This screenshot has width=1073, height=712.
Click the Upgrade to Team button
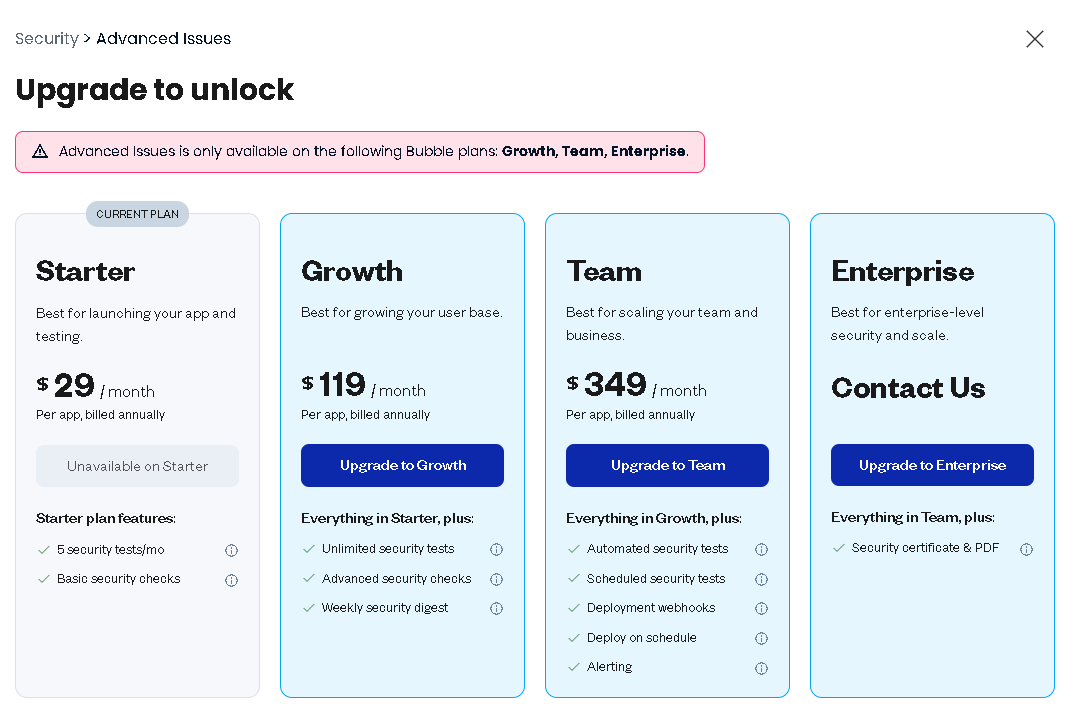[667, 465]
